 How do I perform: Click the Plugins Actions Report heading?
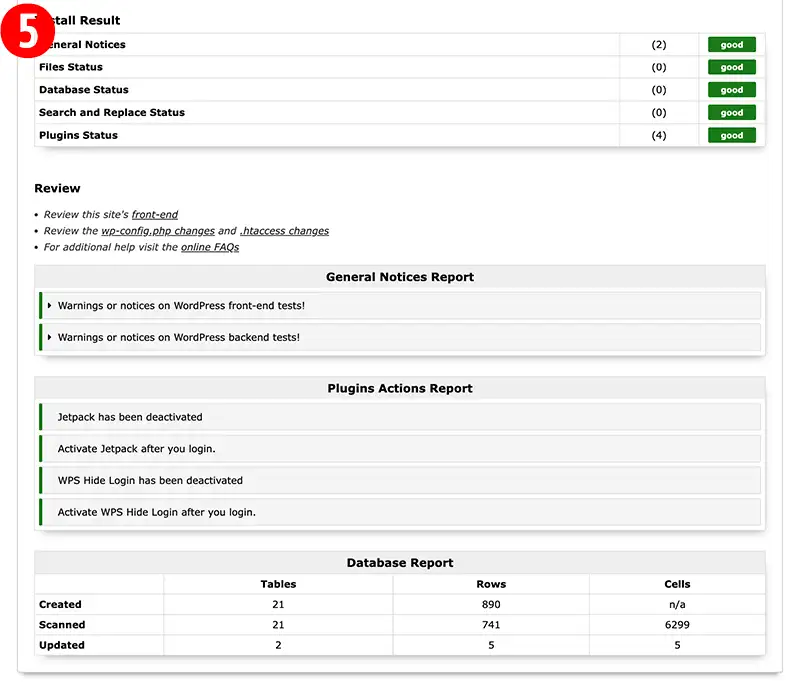[x=400, y=388]
